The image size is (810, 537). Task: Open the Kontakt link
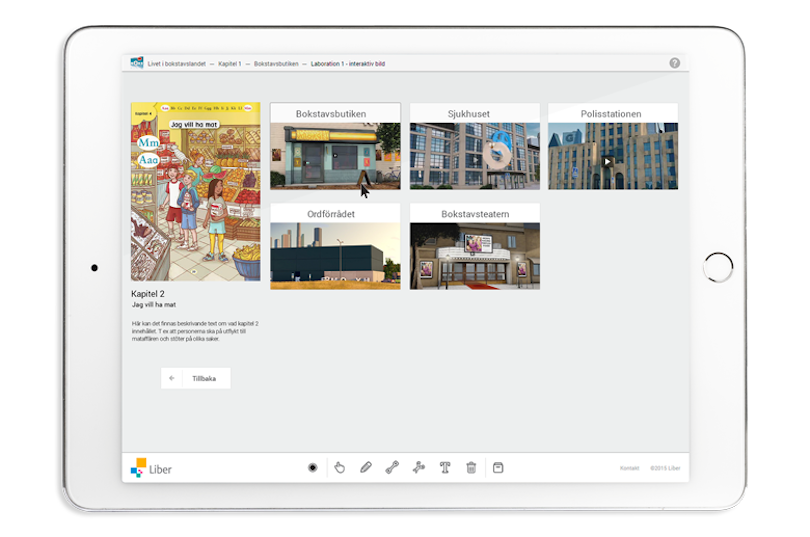(x=629, y=468)
